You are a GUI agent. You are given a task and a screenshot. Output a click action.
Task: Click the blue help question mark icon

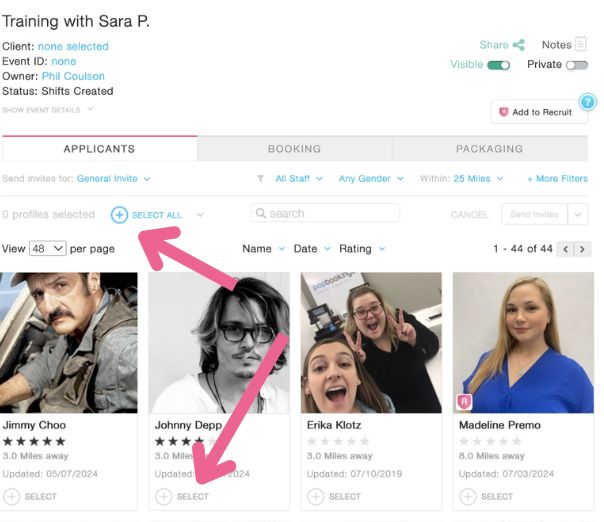tap(587, 102)
